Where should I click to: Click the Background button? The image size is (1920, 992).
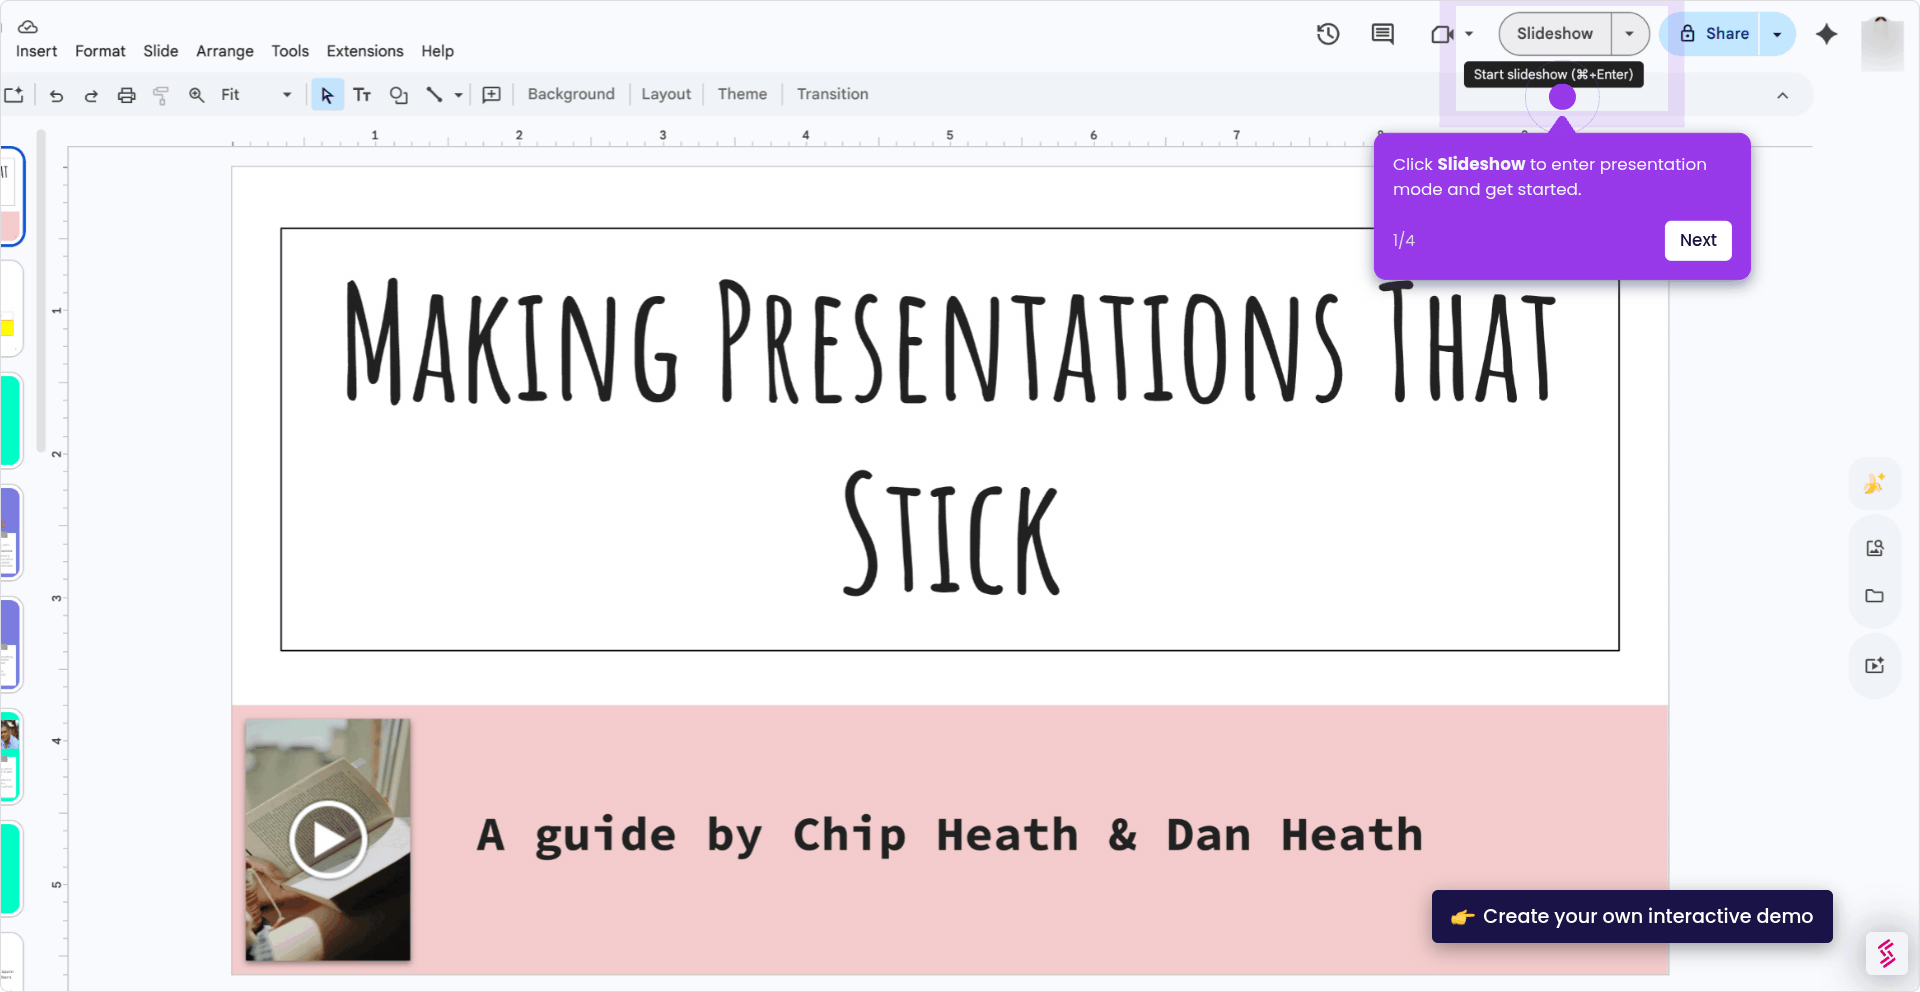point(571,94)
